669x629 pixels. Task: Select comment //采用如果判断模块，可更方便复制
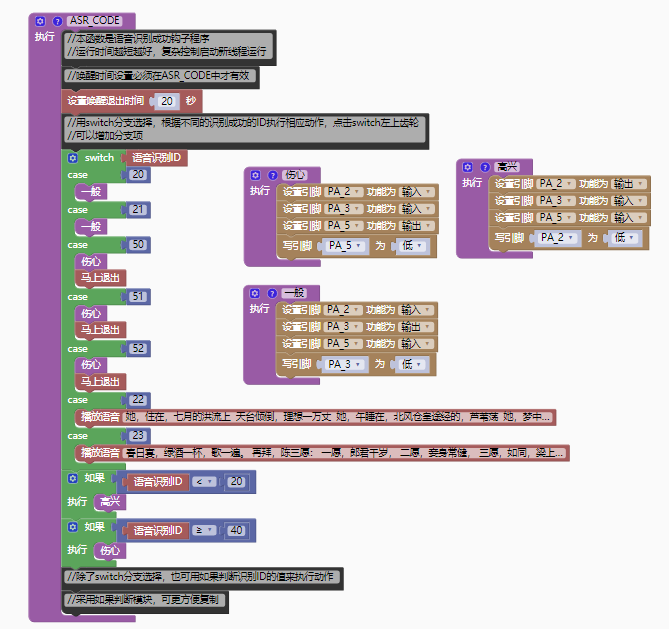[145, 601]
